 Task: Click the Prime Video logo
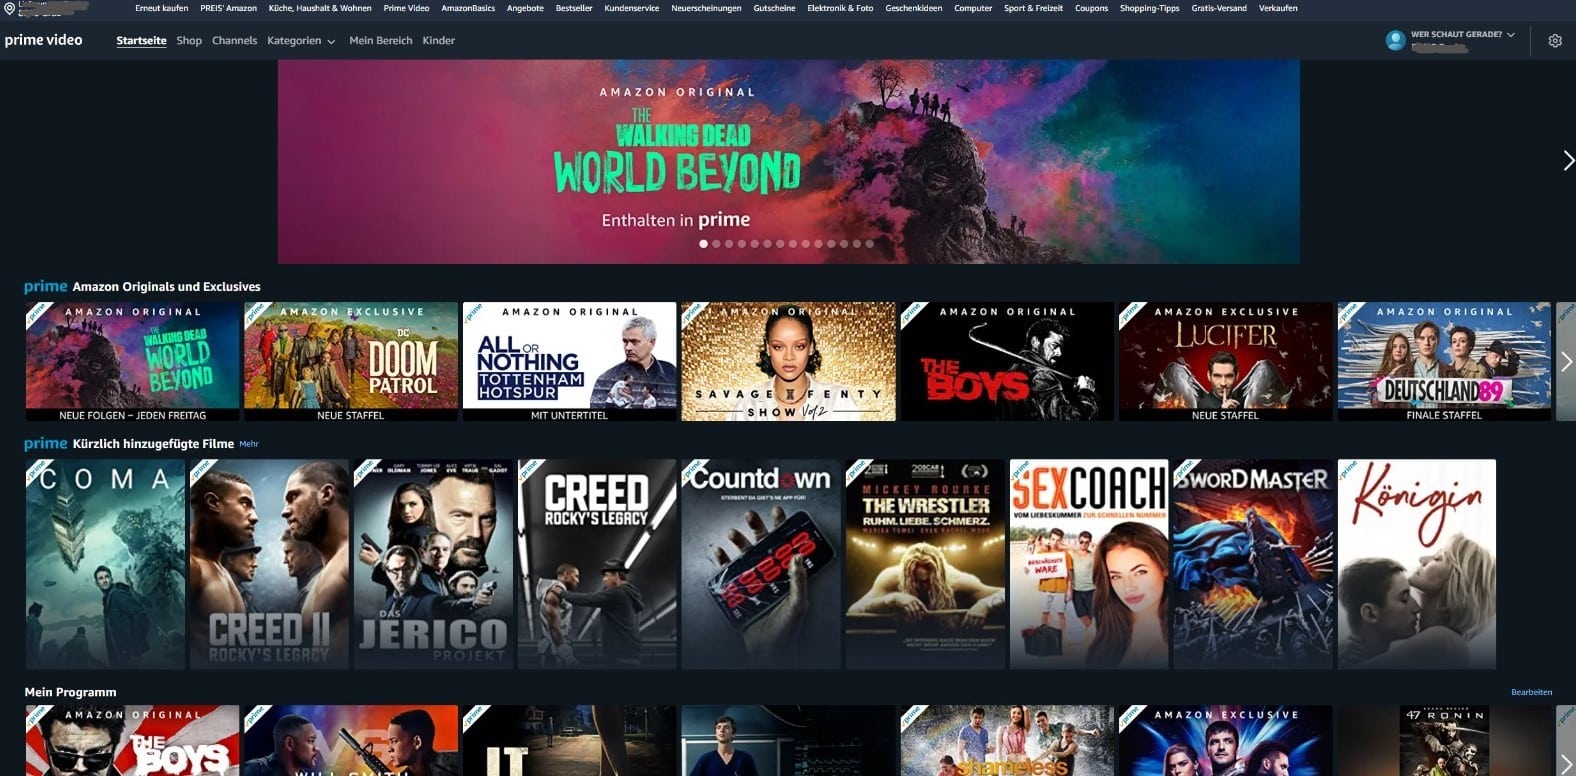click(x=44, y=40)
